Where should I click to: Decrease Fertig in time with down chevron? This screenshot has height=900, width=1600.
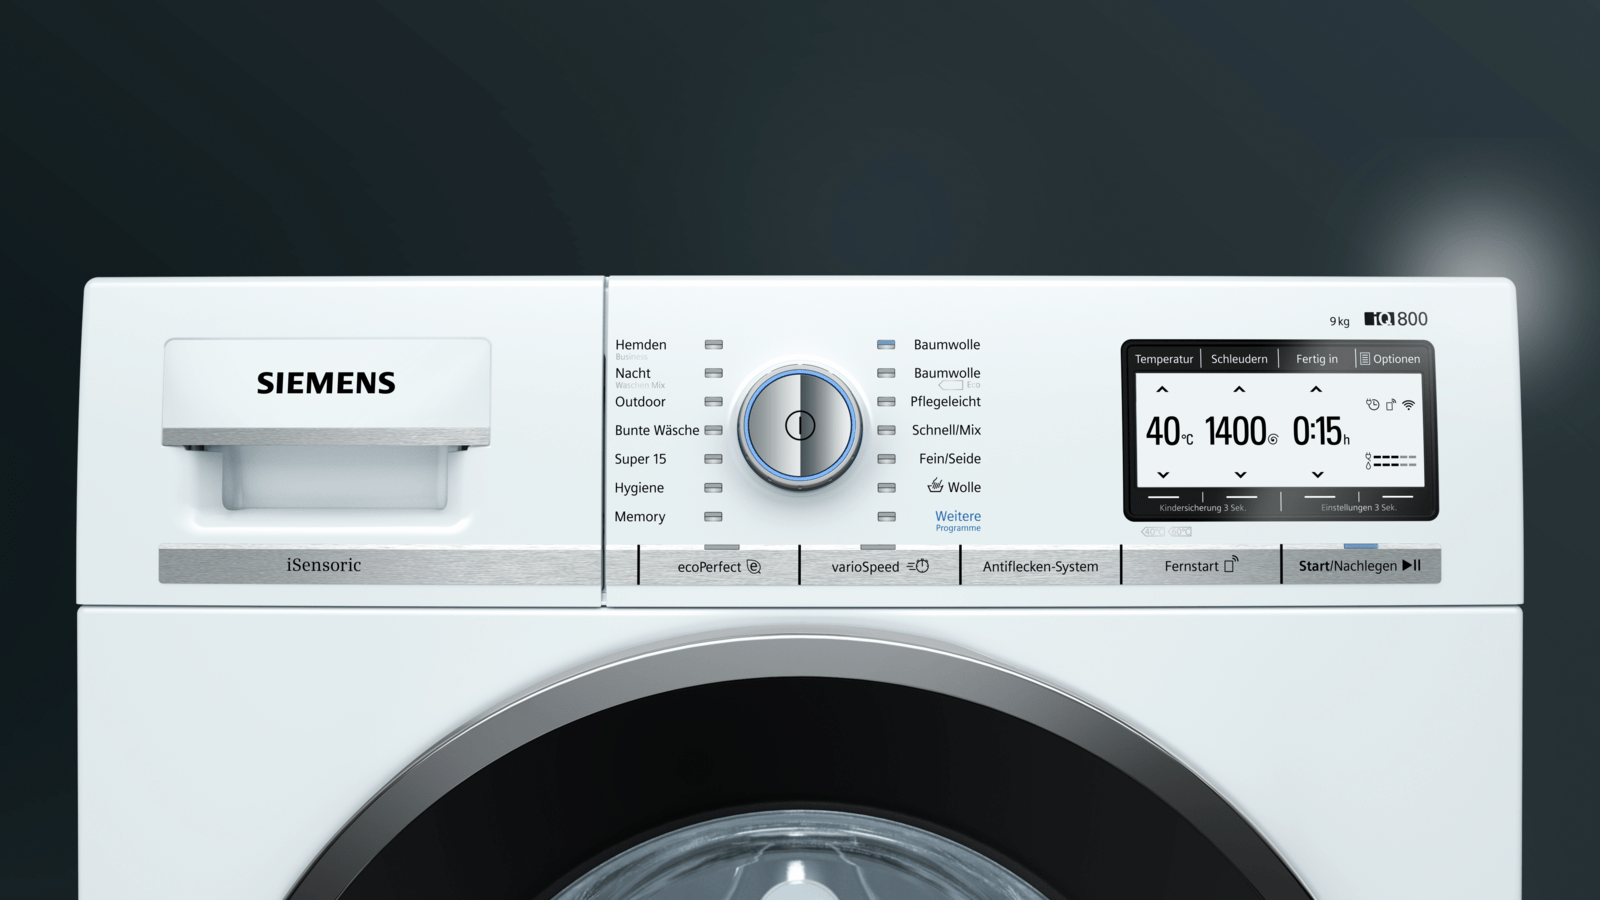(1317, 475)
